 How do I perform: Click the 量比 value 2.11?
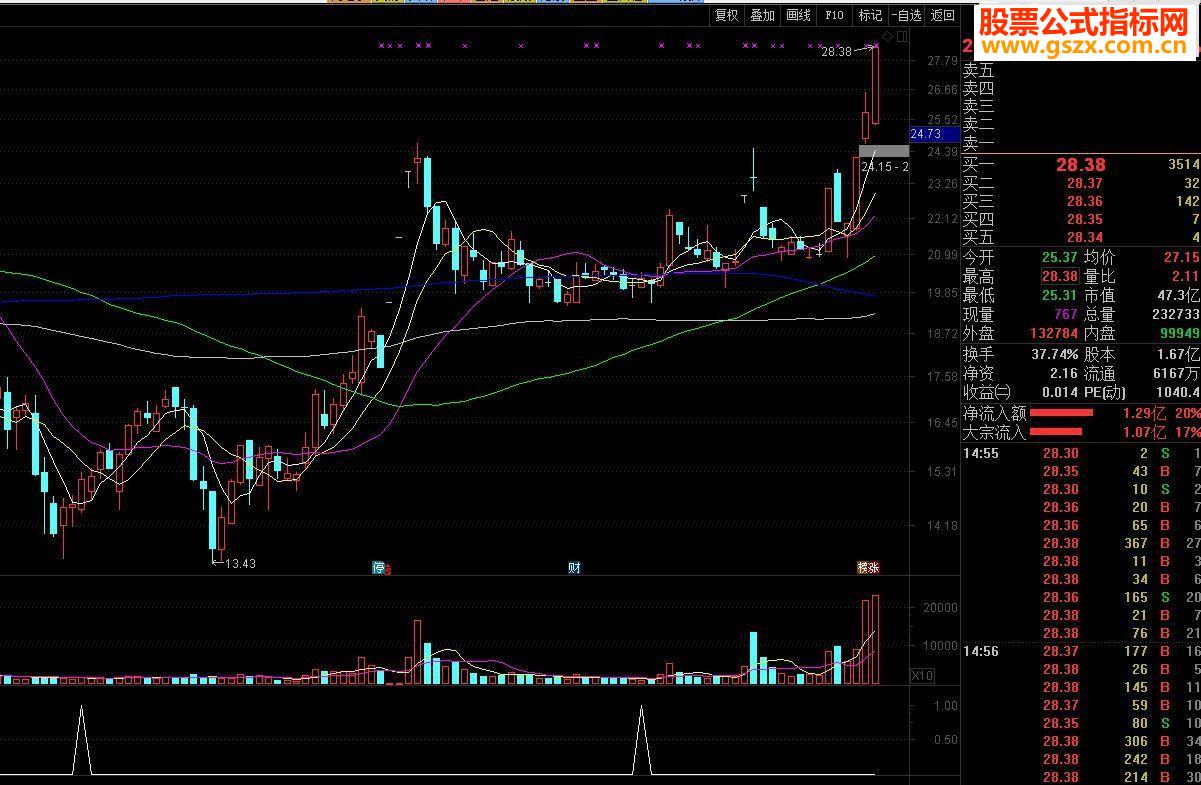tap(1185, 276)
